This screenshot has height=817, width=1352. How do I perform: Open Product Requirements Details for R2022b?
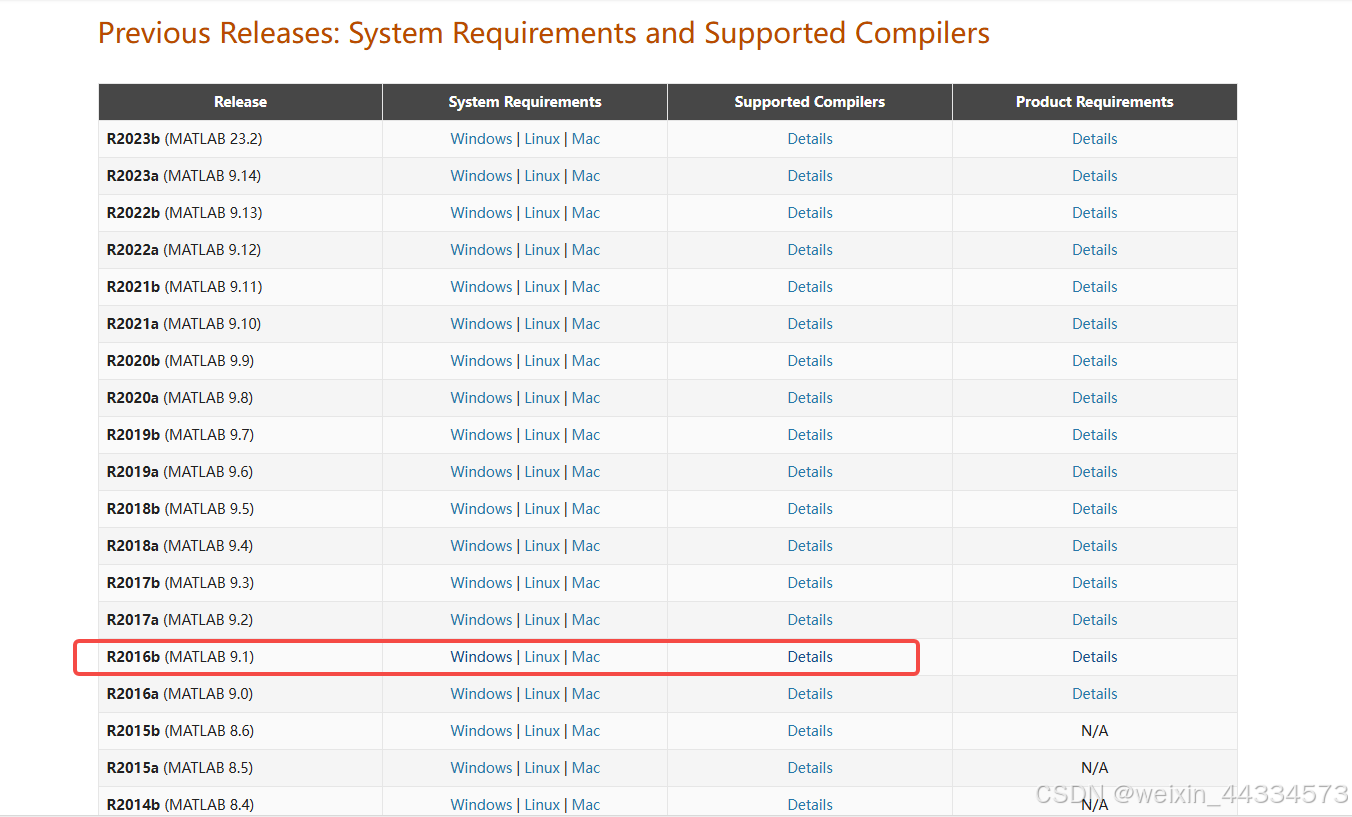[1095, 213]
